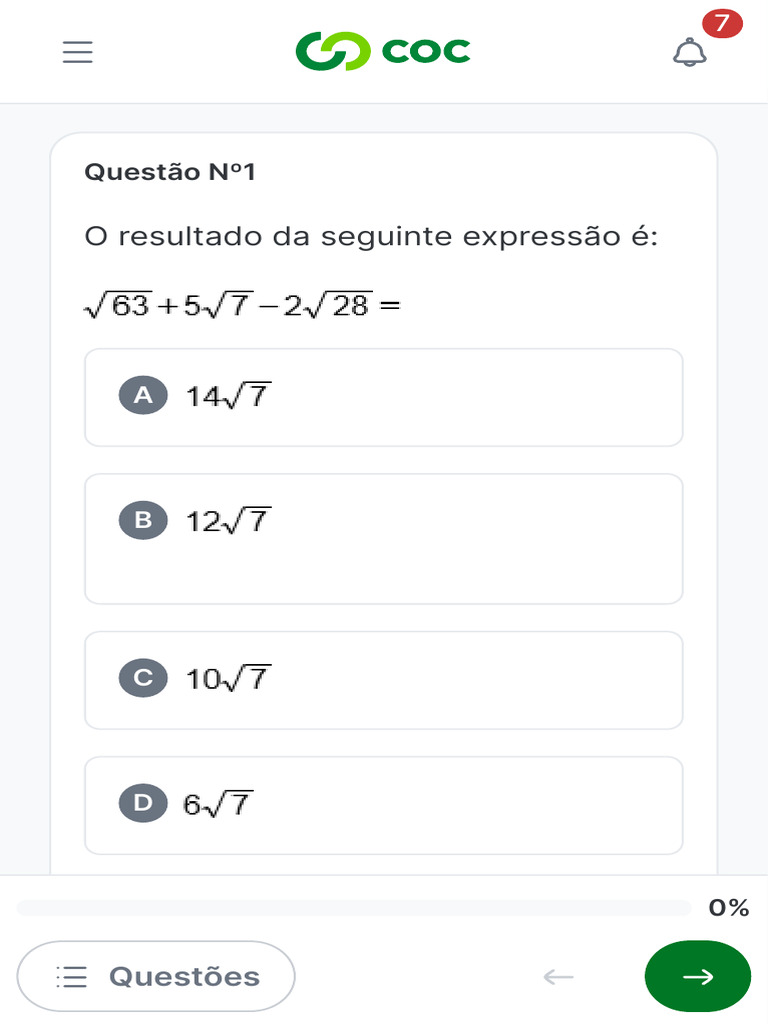Go back using the left arrow

pos(558,976)
